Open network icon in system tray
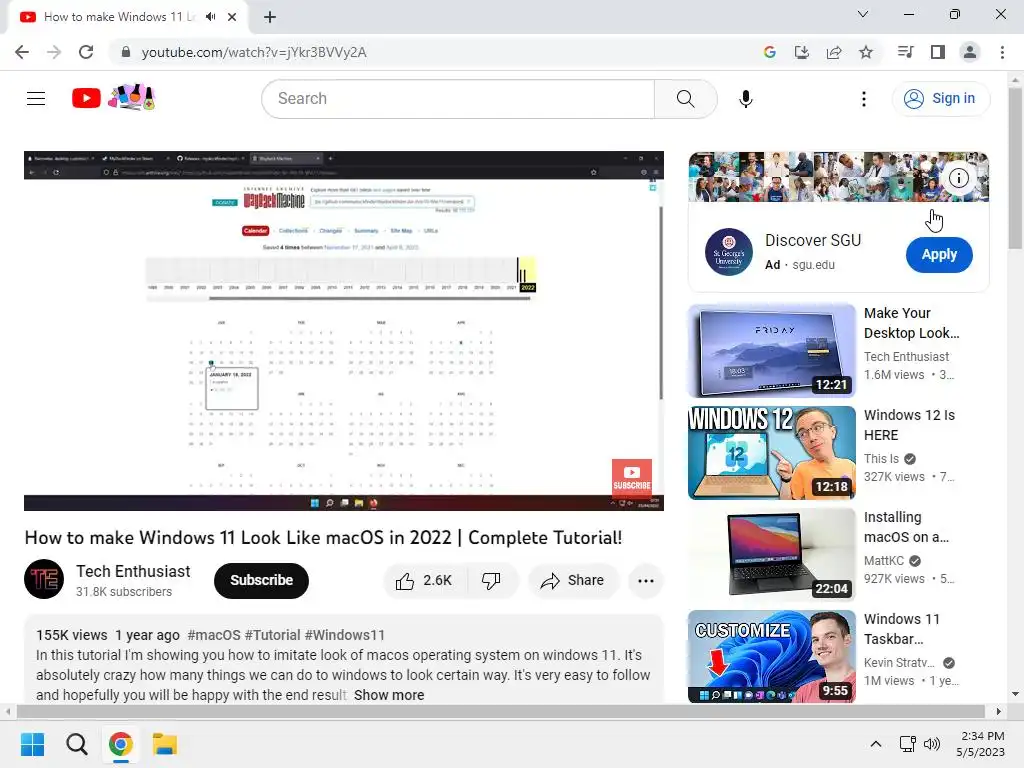The image size is (1024, 768). [907, 744]
